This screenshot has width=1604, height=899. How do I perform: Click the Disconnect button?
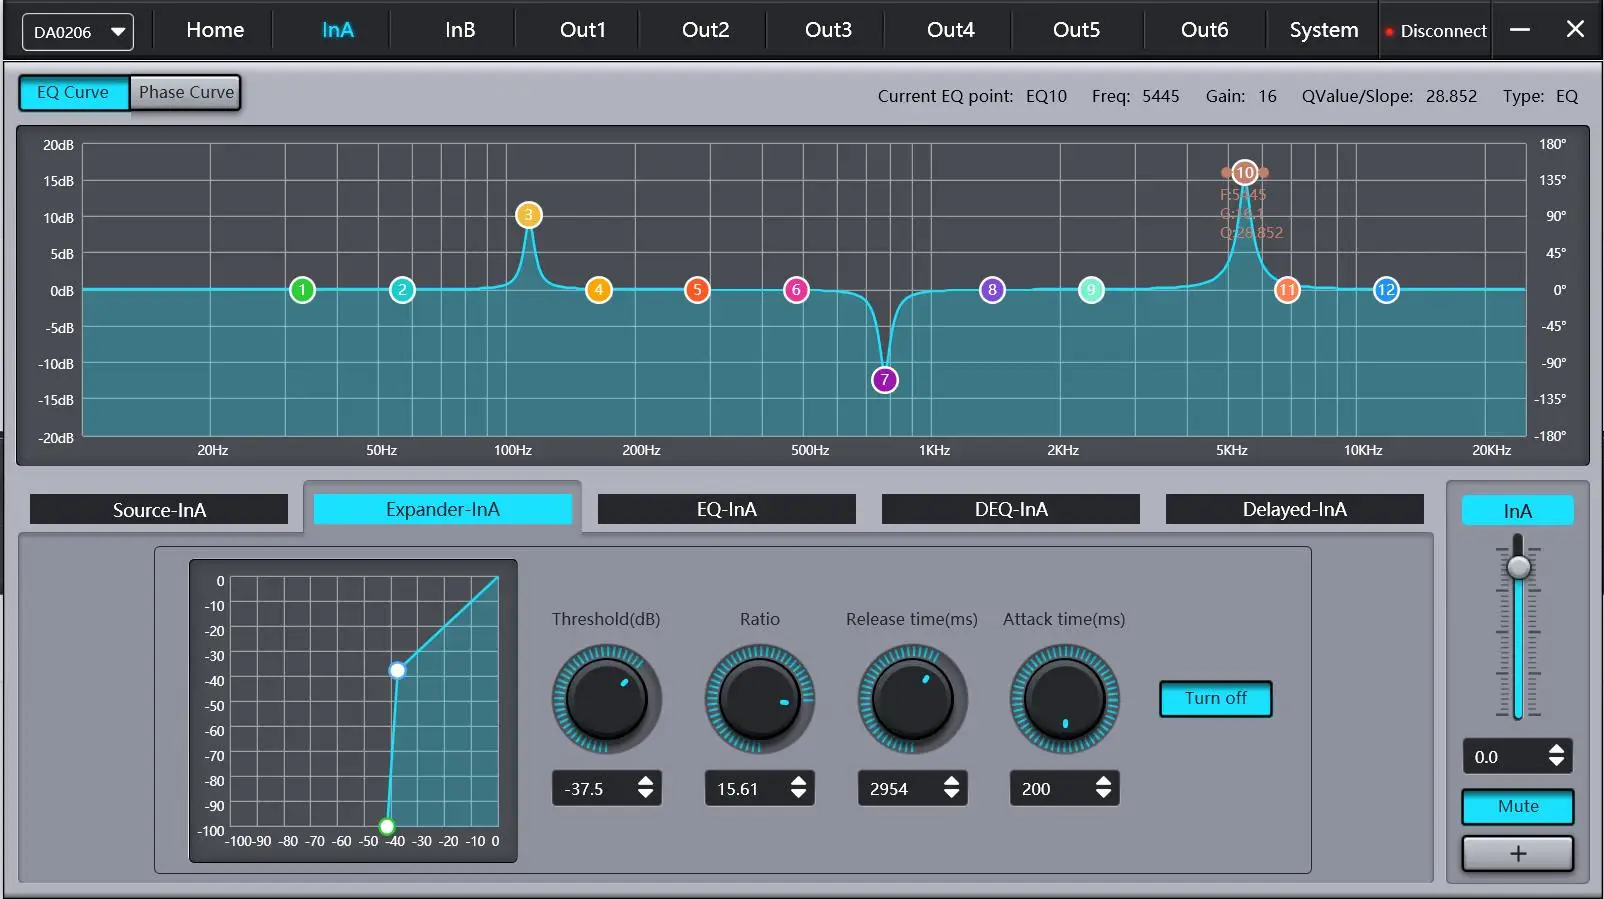point(1436,31)
